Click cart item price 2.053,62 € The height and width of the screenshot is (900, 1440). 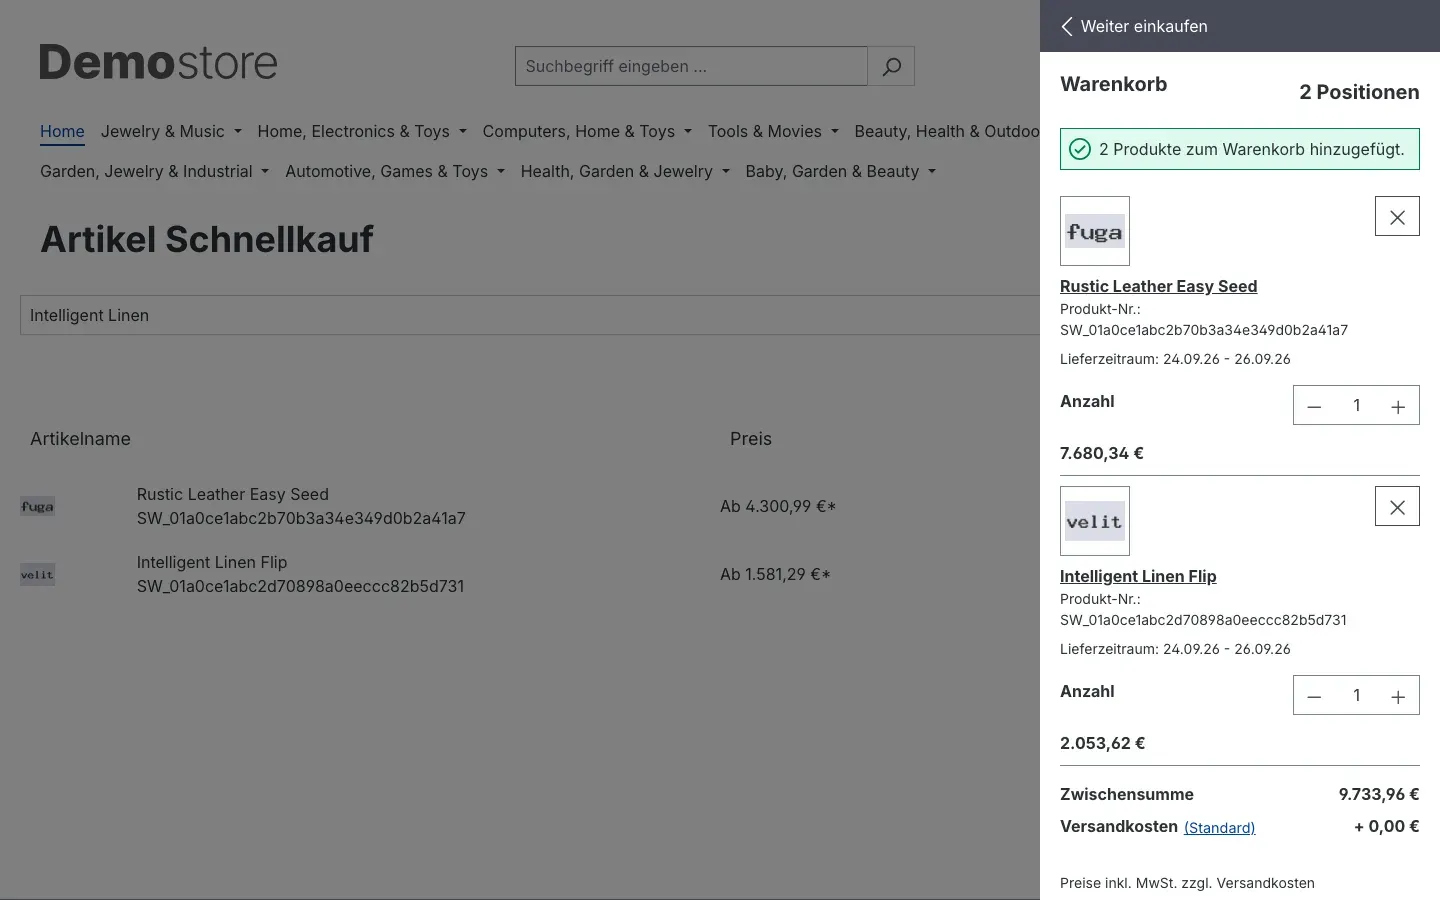click(x=1102, y=743)
